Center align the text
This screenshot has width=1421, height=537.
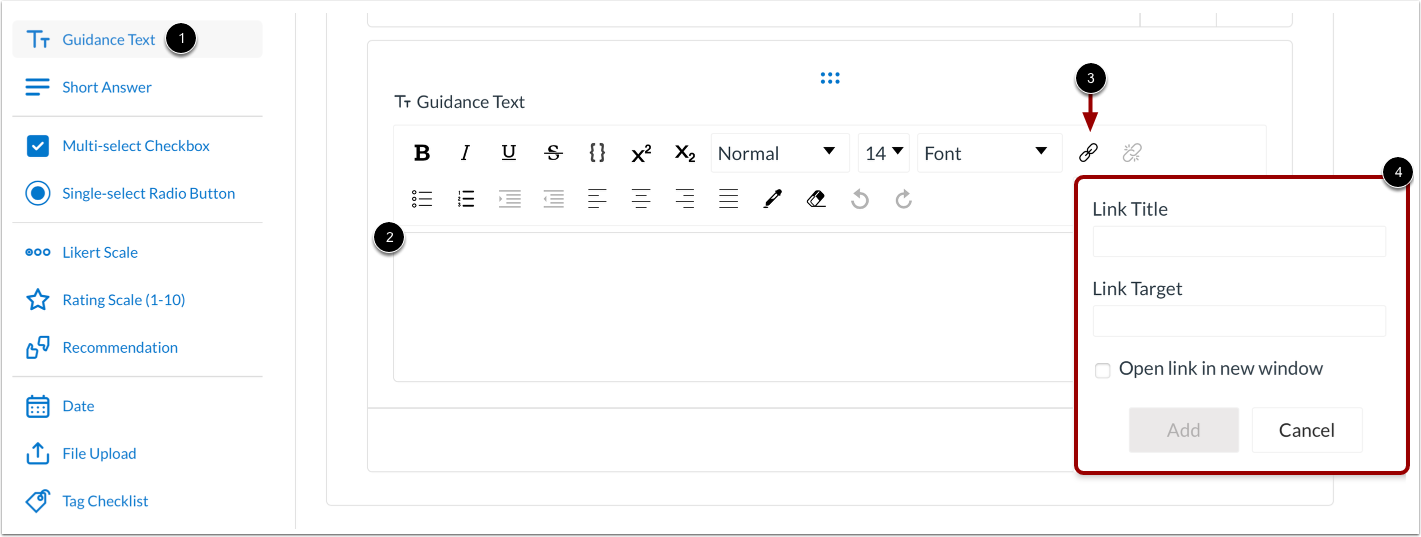[x=641, y=199]
